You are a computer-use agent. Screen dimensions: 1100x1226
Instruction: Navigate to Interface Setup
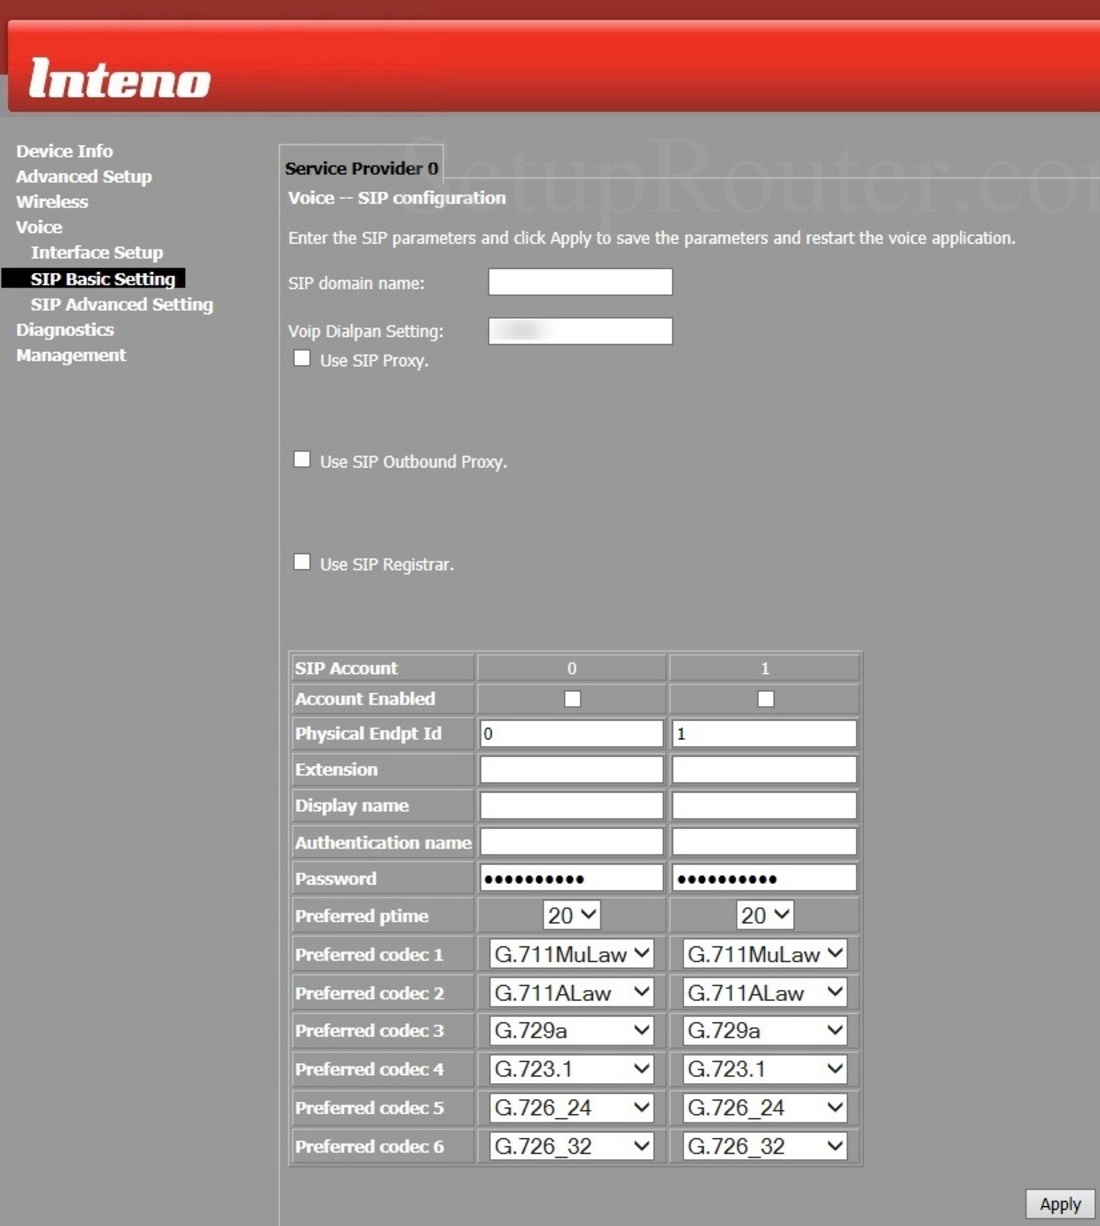[x=96, y=252]
